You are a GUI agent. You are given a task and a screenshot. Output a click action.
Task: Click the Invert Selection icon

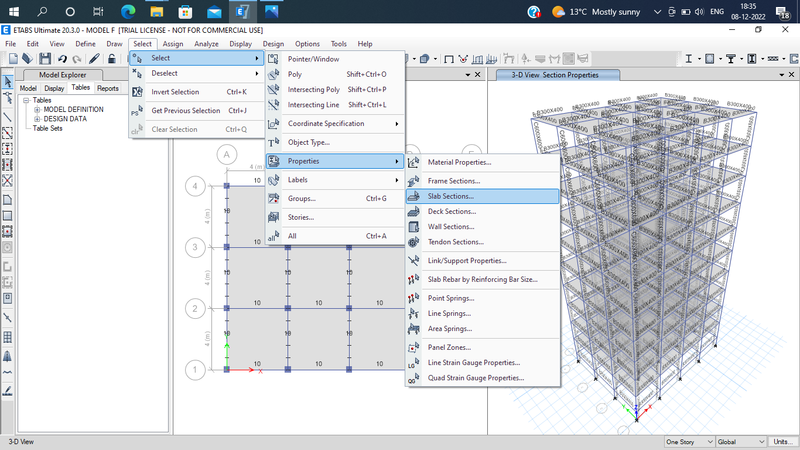[x=137, y=92]
